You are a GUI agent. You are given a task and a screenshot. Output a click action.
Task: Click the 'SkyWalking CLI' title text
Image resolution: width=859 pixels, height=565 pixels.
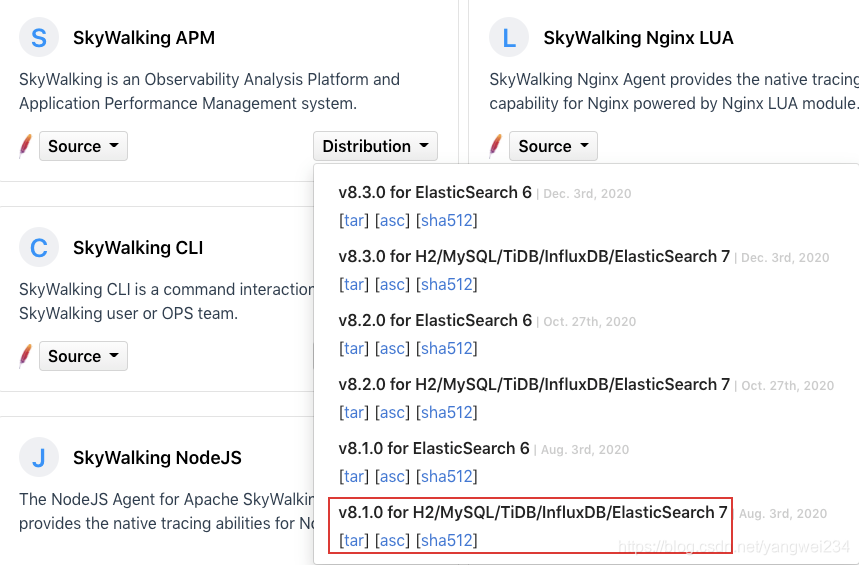coord(138,248)
